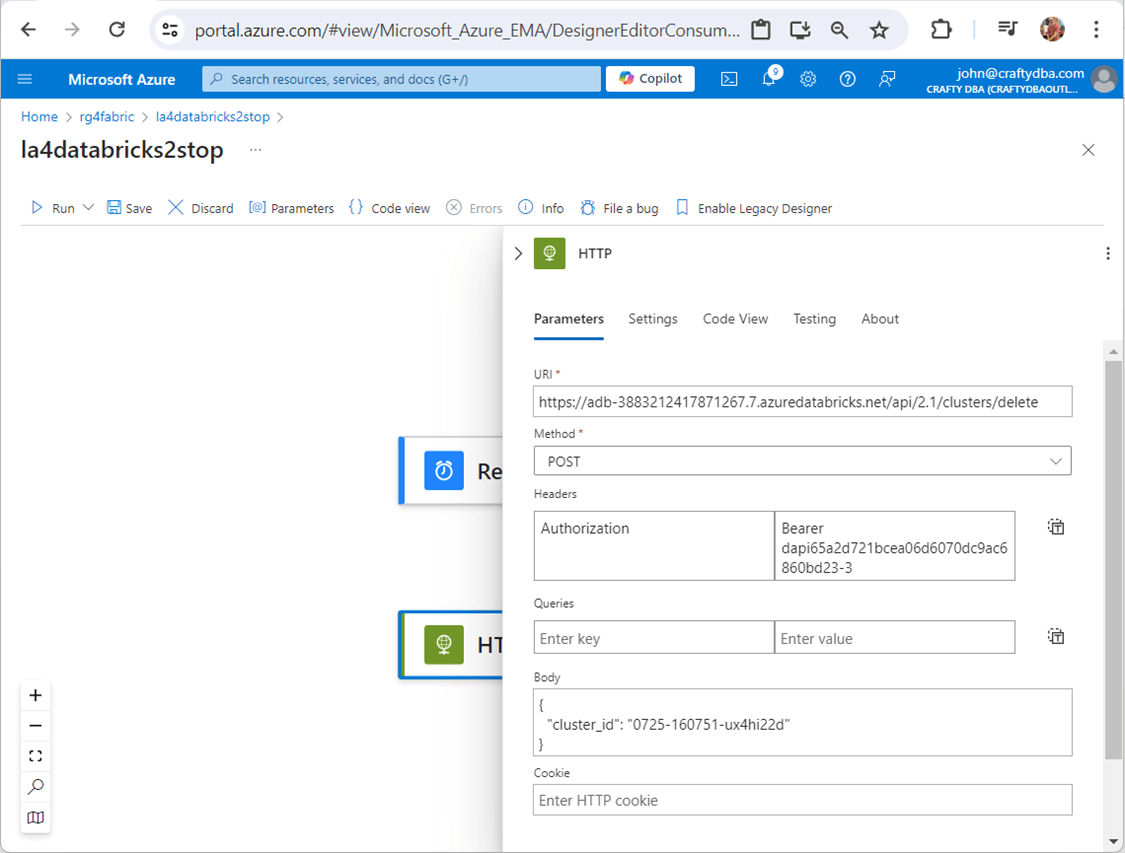The image size is (1125, 853).
Task: Click the install app icon in address bar
Action: pyautogui.click(x=800, y=30)
